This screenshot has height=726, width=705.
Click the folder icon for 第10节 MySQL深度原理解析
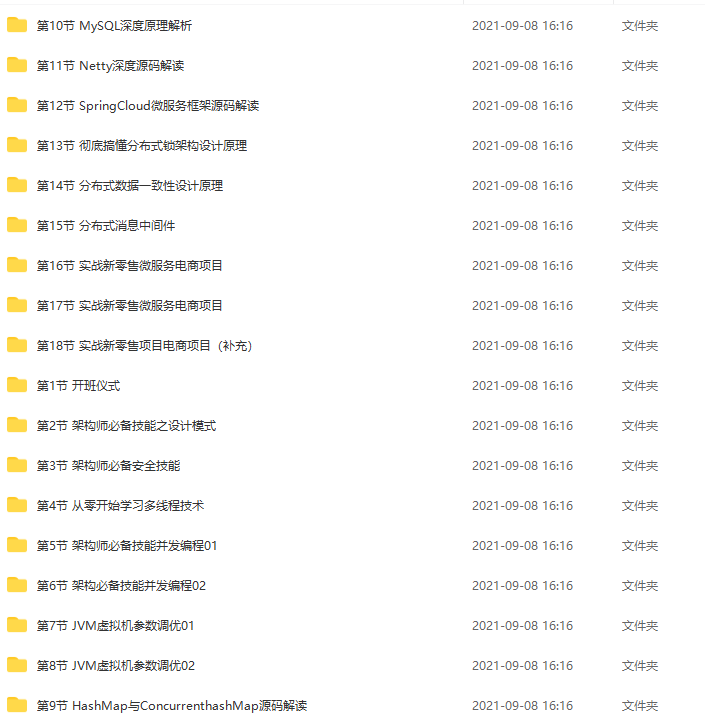coord(17,25)
